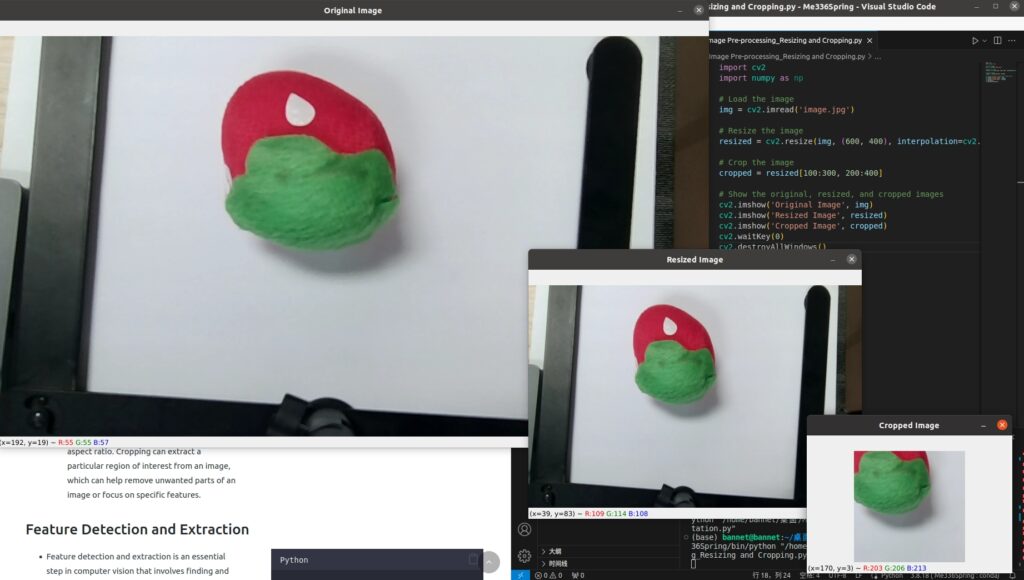Minimize the Original Image window

click(680, 10)
